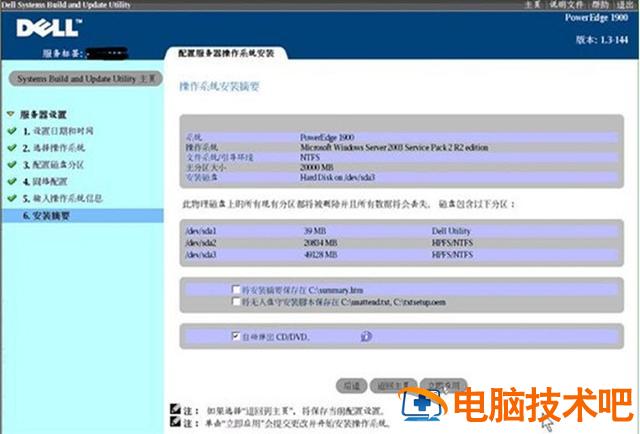This screenshot has height=434, width=640.
Task: Click the Dell Utility partition type cell
Action: click(451, 231)
